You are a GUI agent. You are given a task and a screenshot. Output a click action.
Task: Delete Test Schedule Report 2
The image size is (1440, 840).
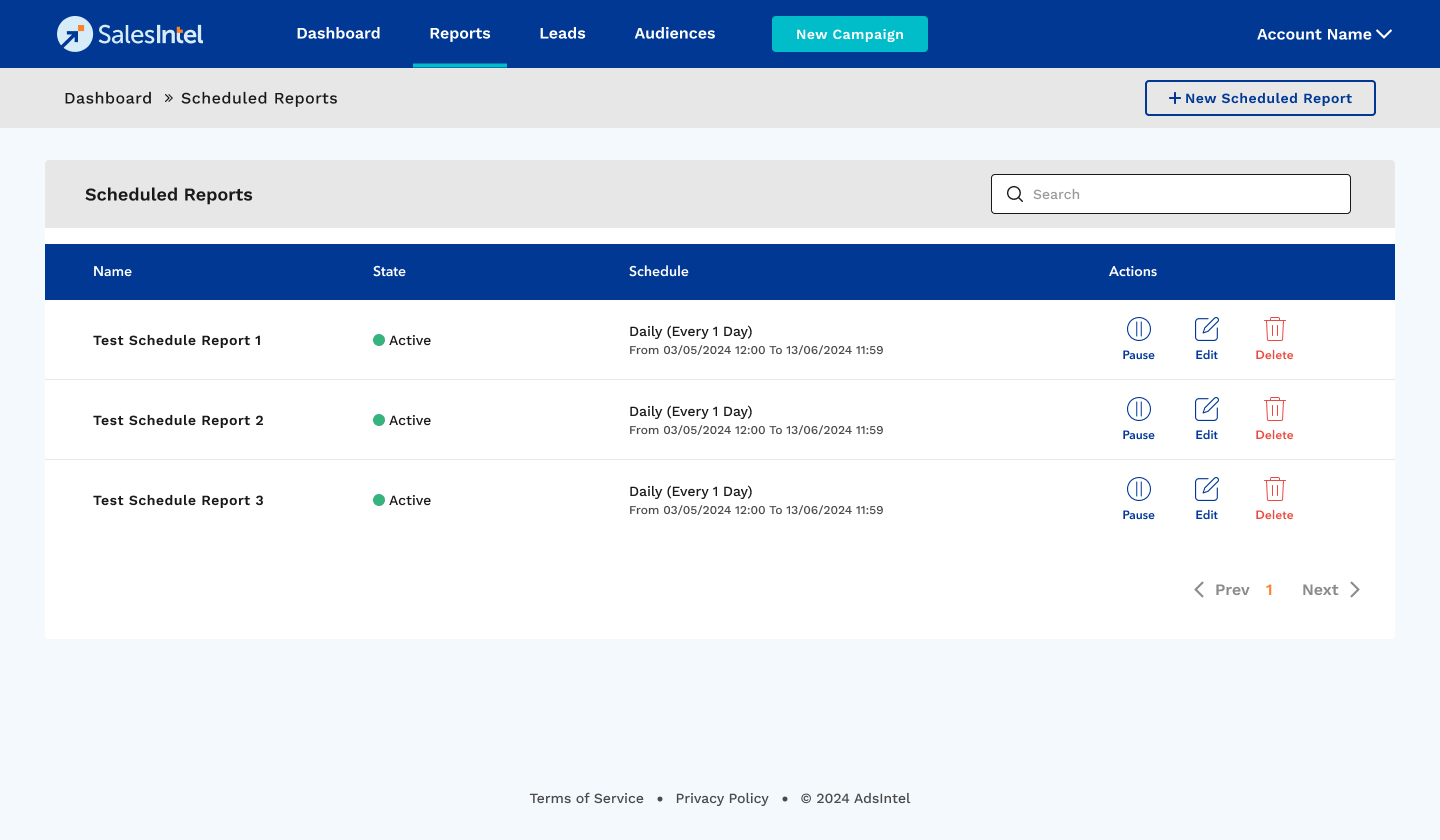click(1274, 419)
